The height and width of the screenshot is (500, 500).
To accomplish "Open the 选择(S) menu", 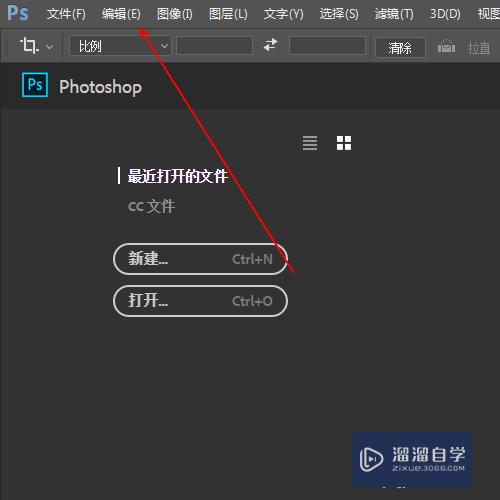I will 339,14.
